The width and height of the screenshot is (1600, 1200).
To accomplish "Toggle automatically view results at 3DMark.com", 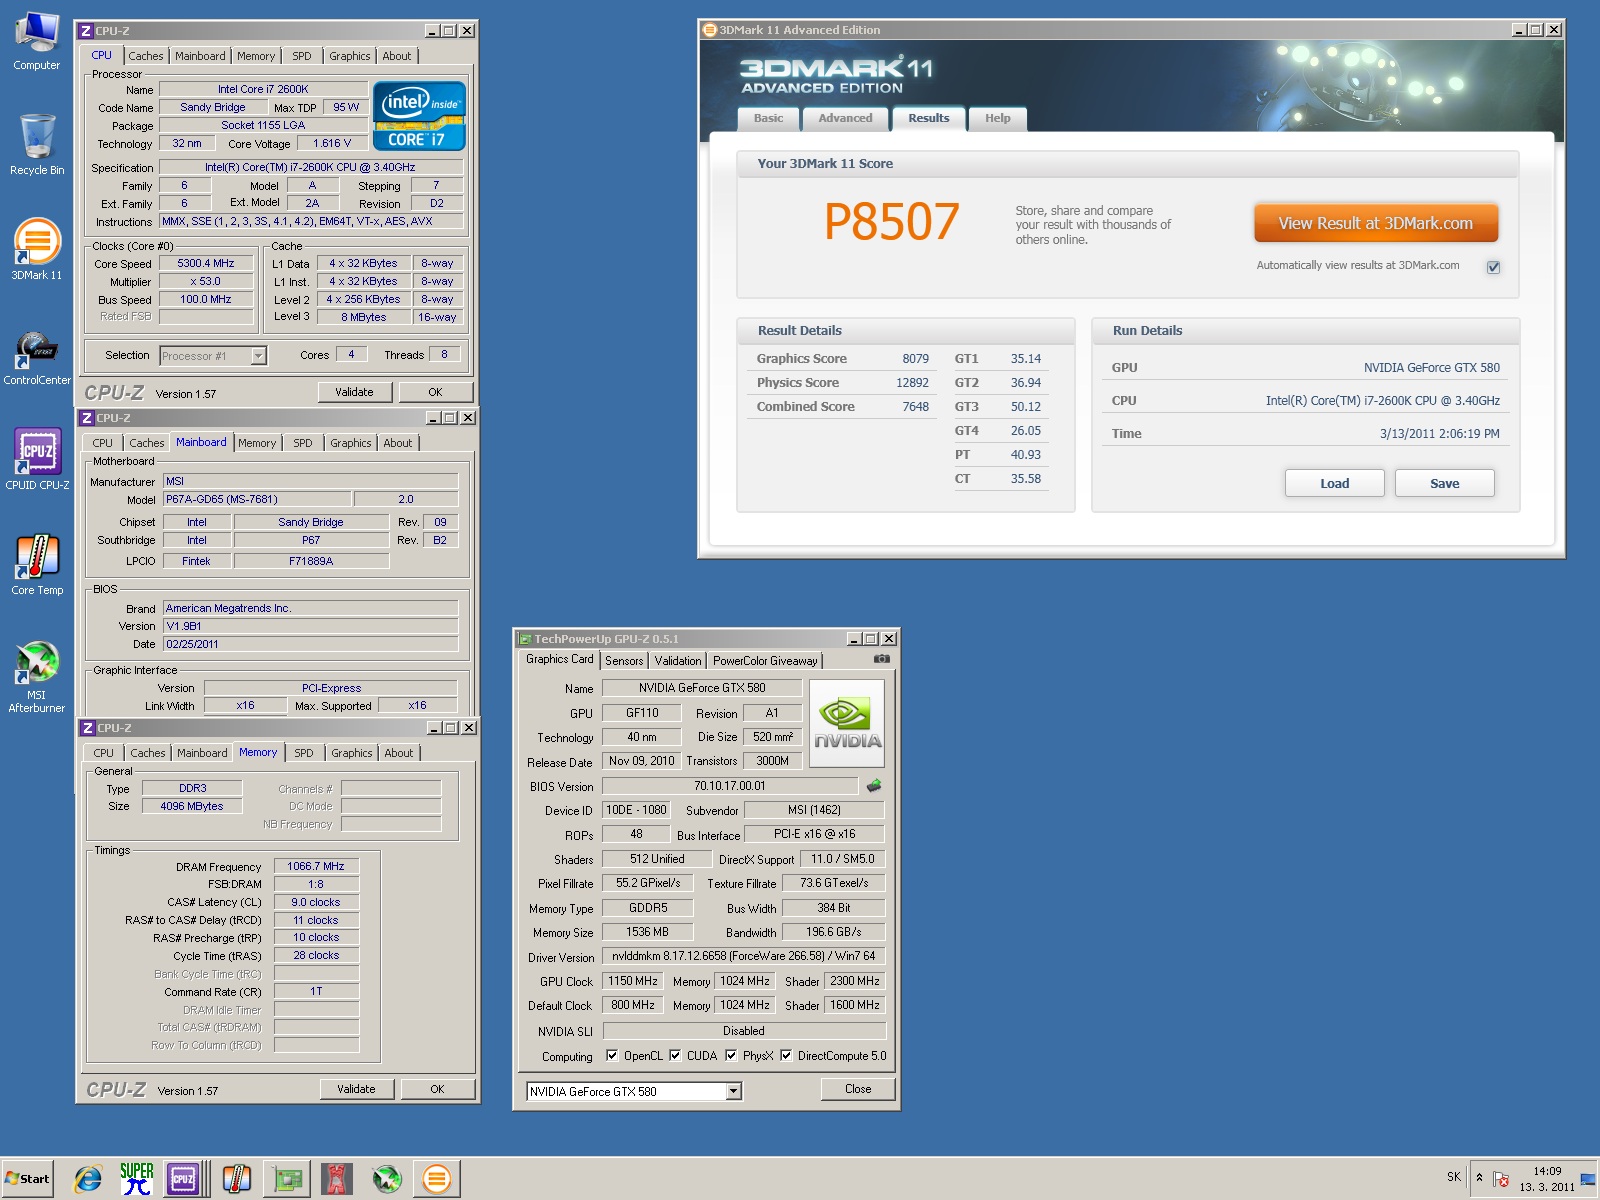I will (x=1493, y=266).
